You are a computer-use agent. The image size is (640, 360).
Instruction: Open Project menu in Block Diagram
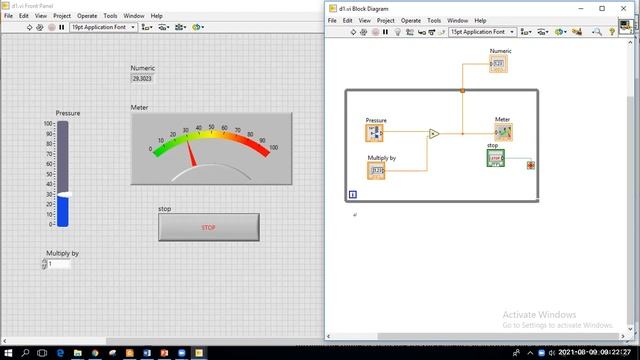pos(386,20)
